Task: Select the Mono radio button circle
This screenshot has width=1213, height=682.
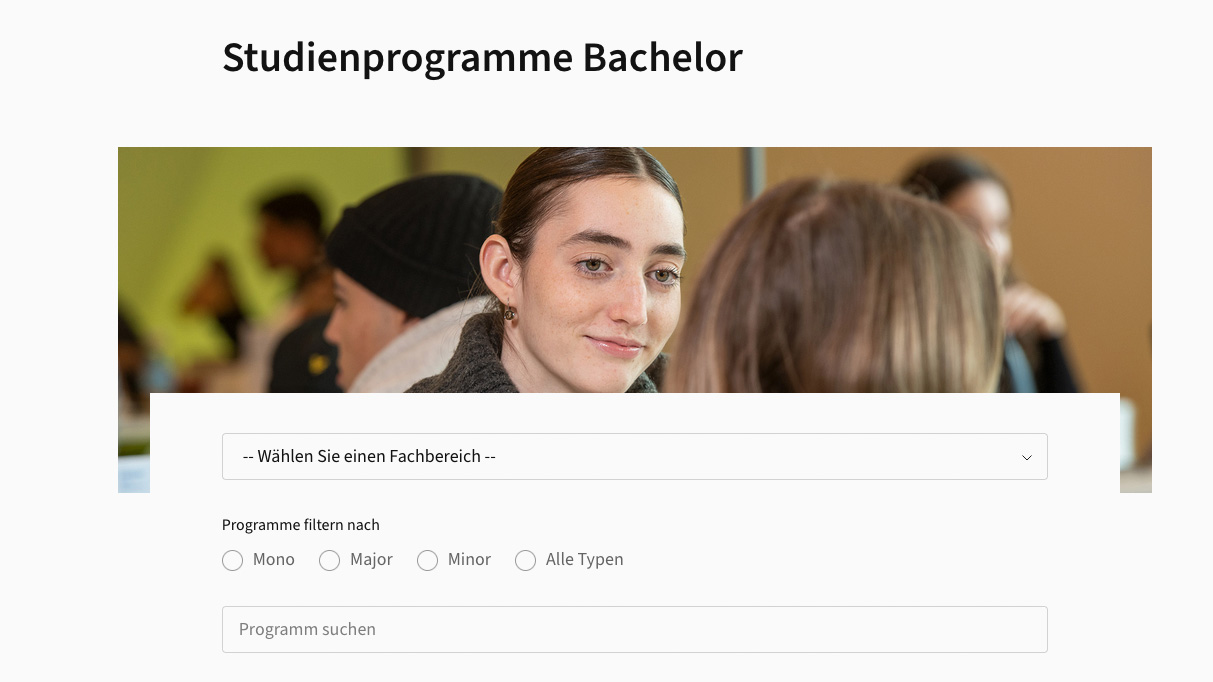Action: coord(233,561)
